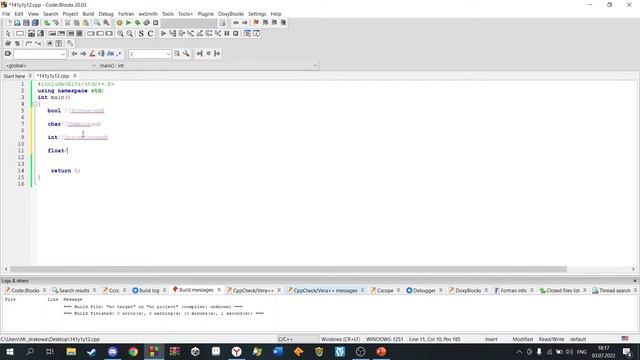Open Find with the magnifier icon
The image size is (640, 360).
pos(97,23)
